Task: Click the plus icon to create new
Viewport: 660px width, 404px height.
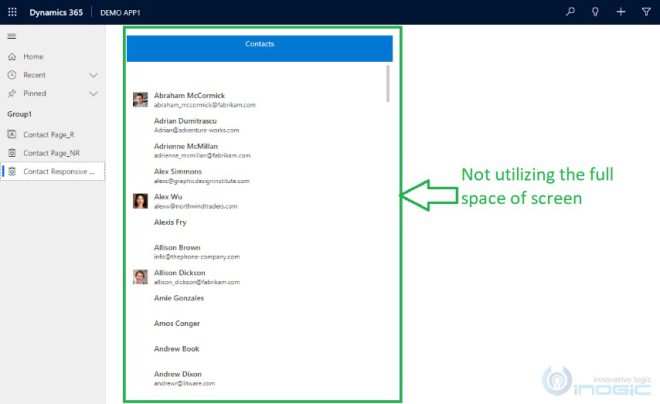Action: 621,12
